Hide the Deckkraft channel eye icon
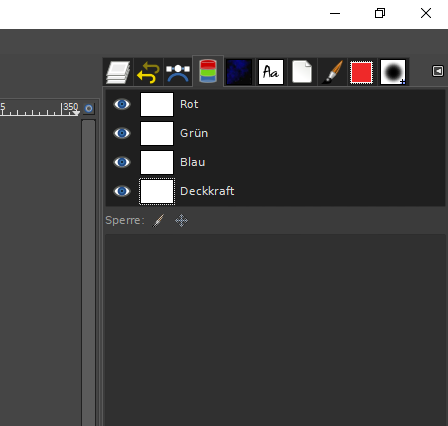Image resolution: width=448 pixels, height=426 pixels. [122, 191]
